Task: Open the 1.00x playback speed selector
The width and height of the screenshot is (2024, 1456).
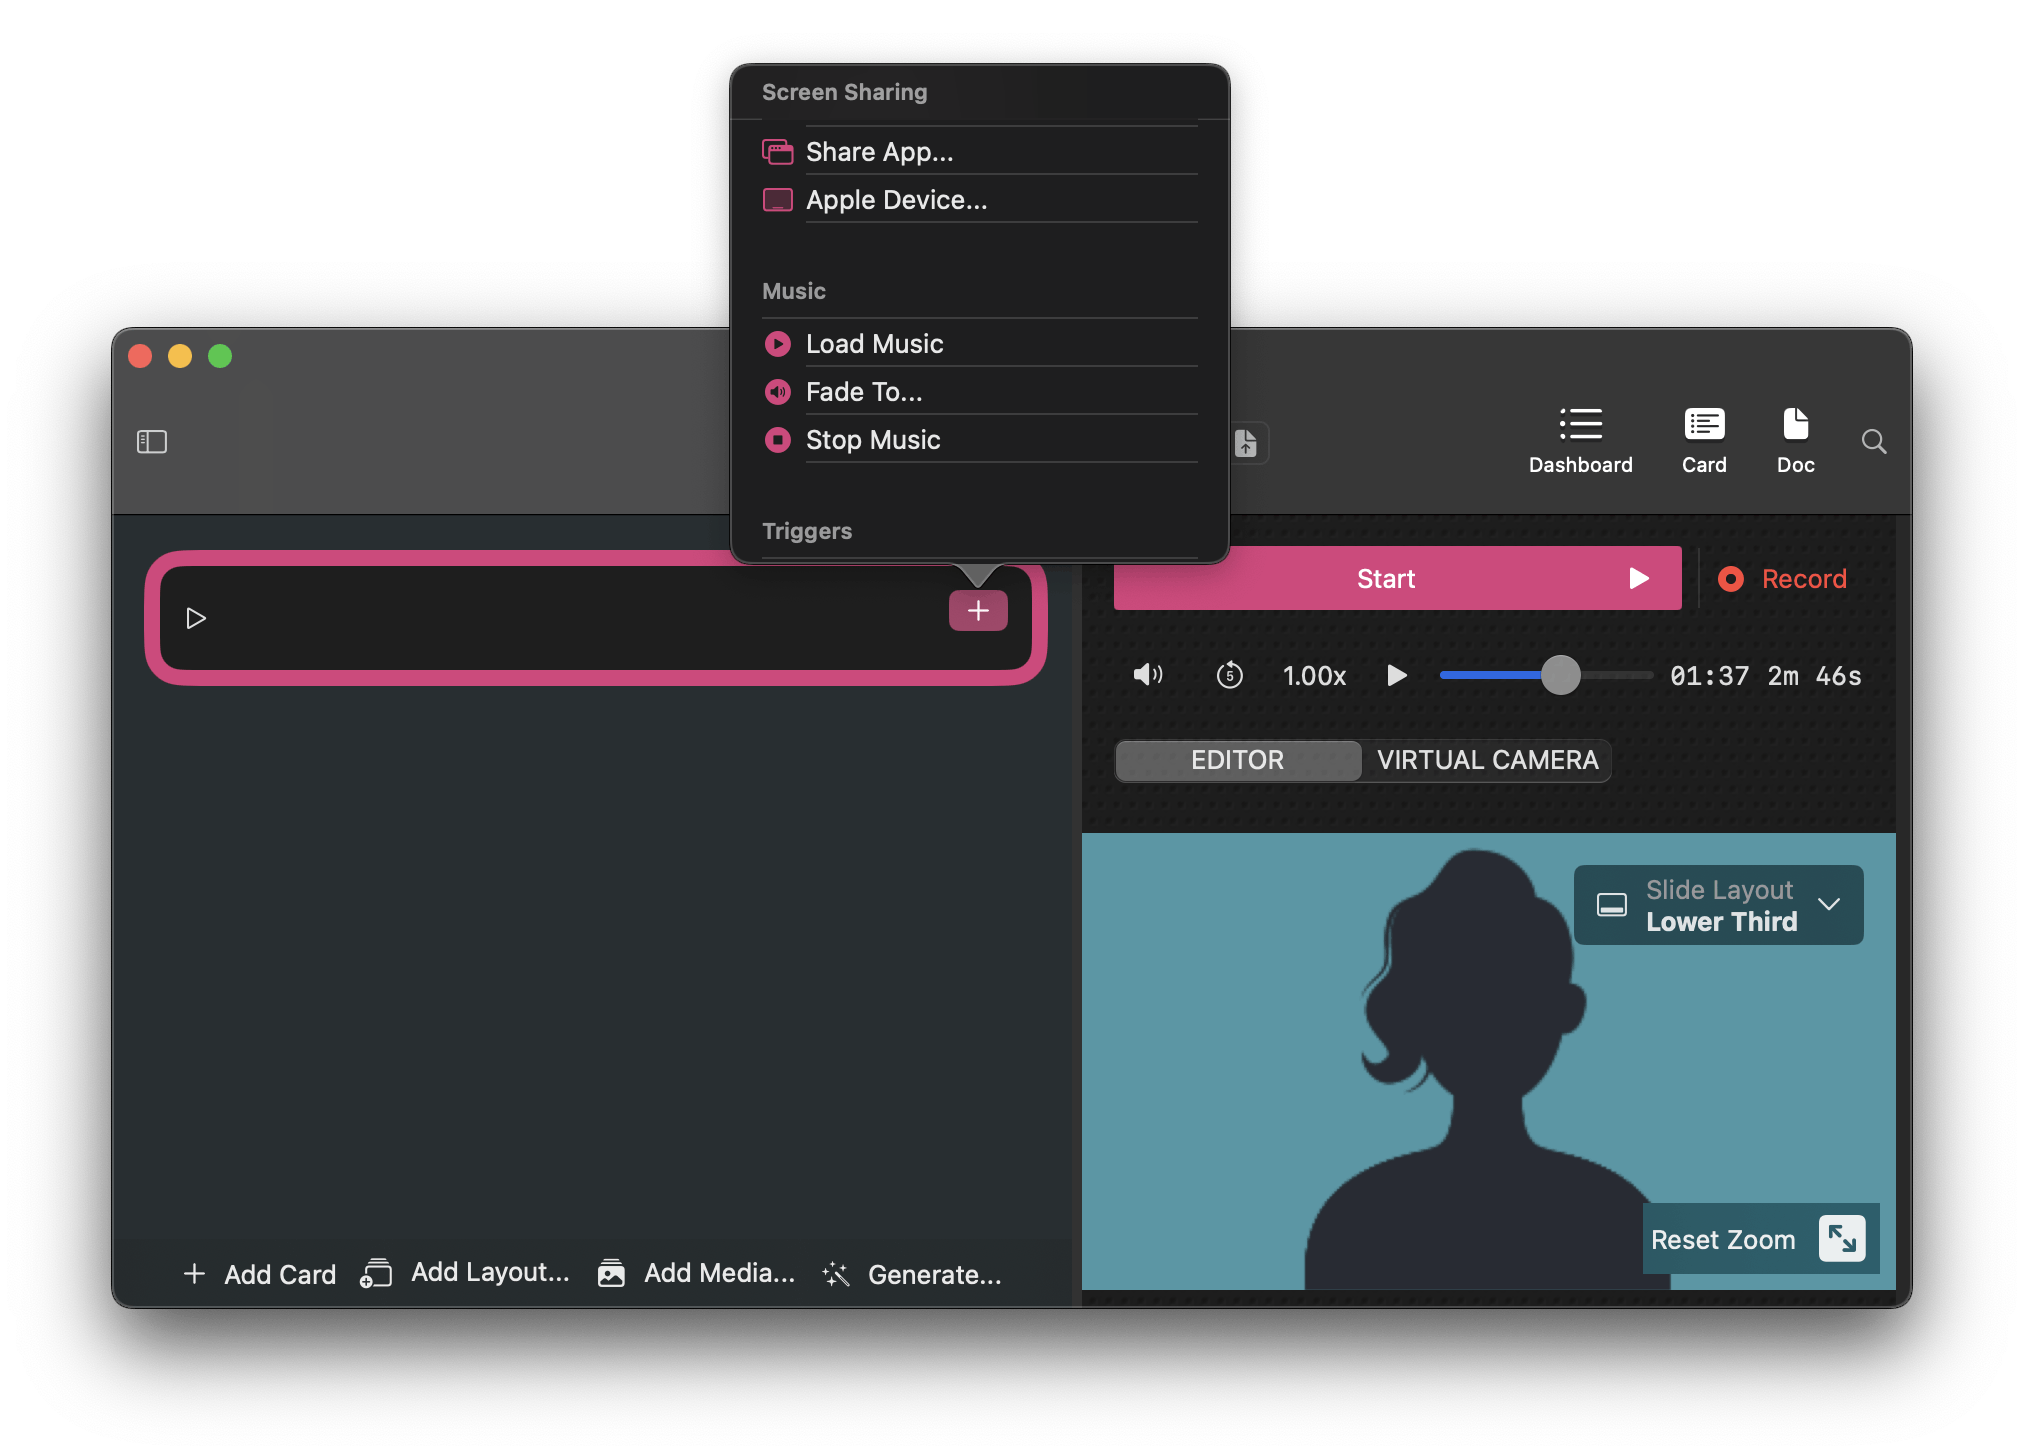Action: [1314, 676]
